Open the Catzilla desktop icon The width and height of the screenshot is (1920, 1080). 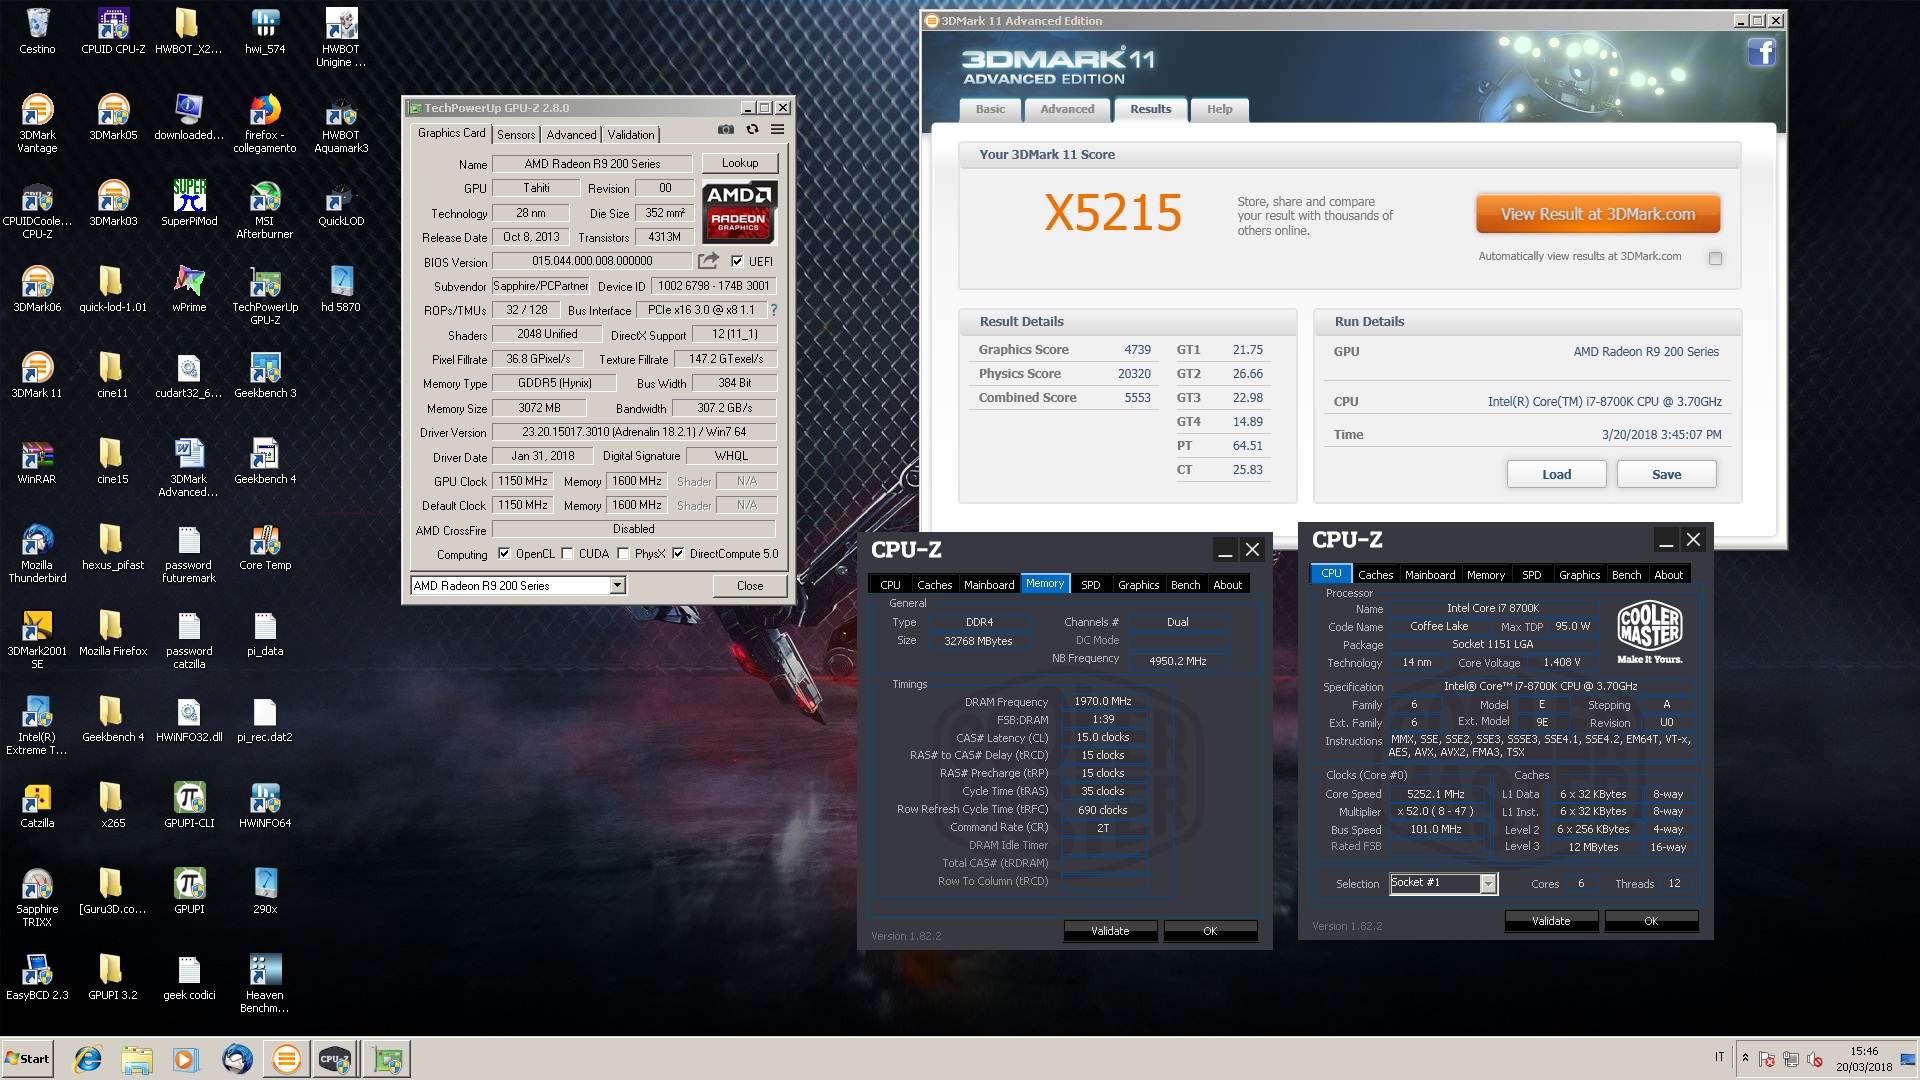point(37,805)
